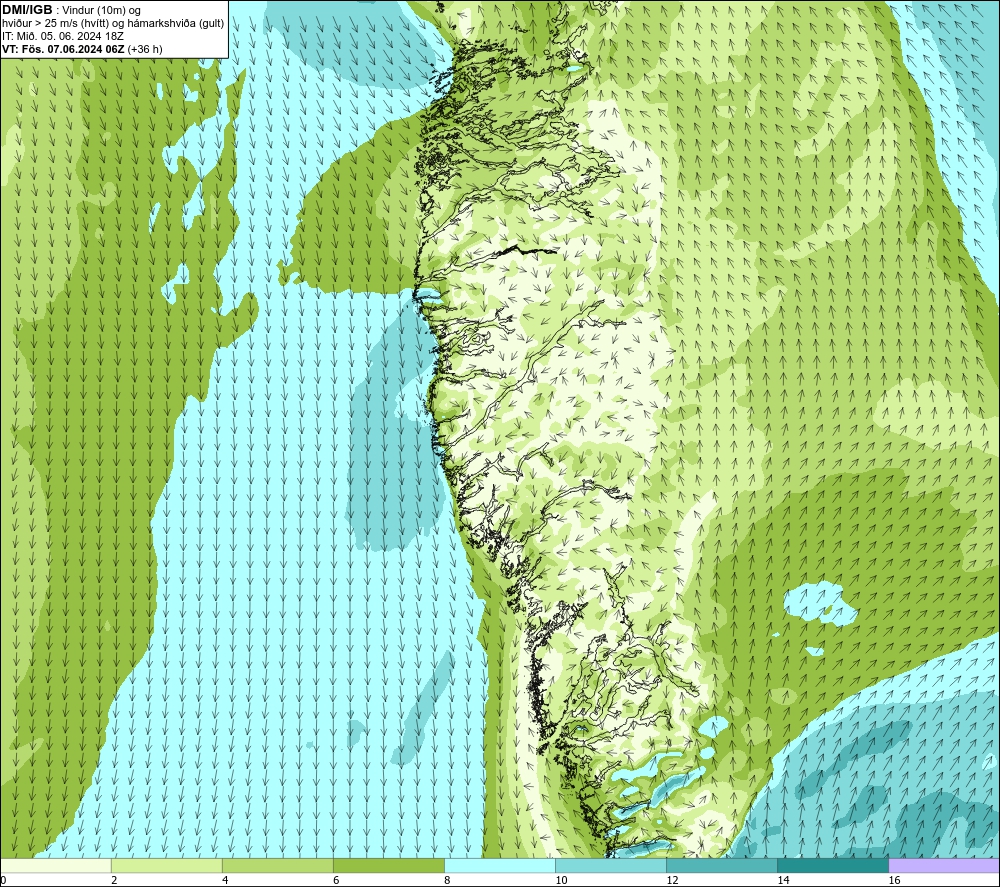Viewport: 1000px width, 887px height.
Task: Click the '2' scale label
Action: coord(114,880)
